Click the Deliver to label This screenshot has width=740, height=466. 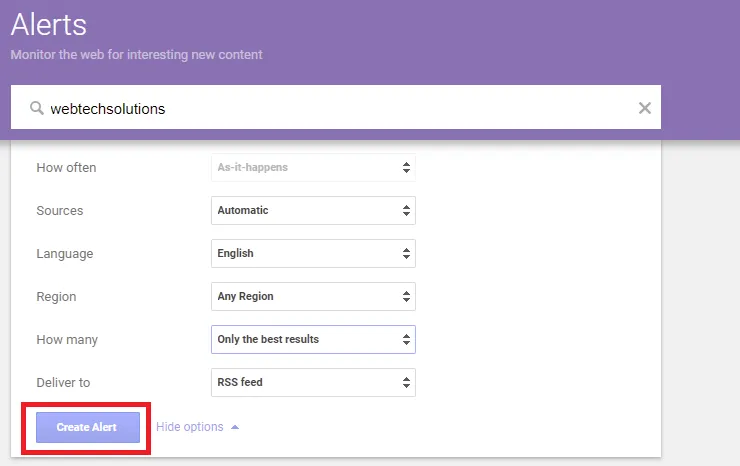63,382
